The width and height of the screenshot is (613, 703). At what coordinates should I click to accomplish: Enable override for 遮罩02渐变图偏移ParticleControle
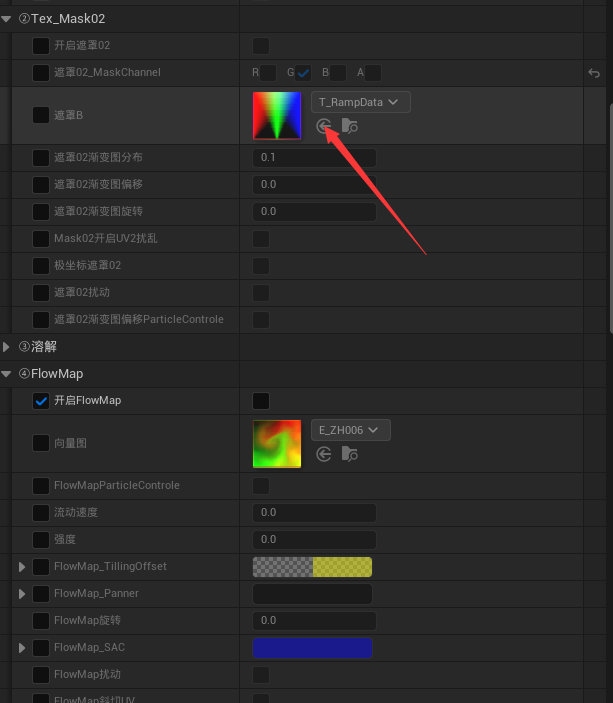[x=41, y=320]
